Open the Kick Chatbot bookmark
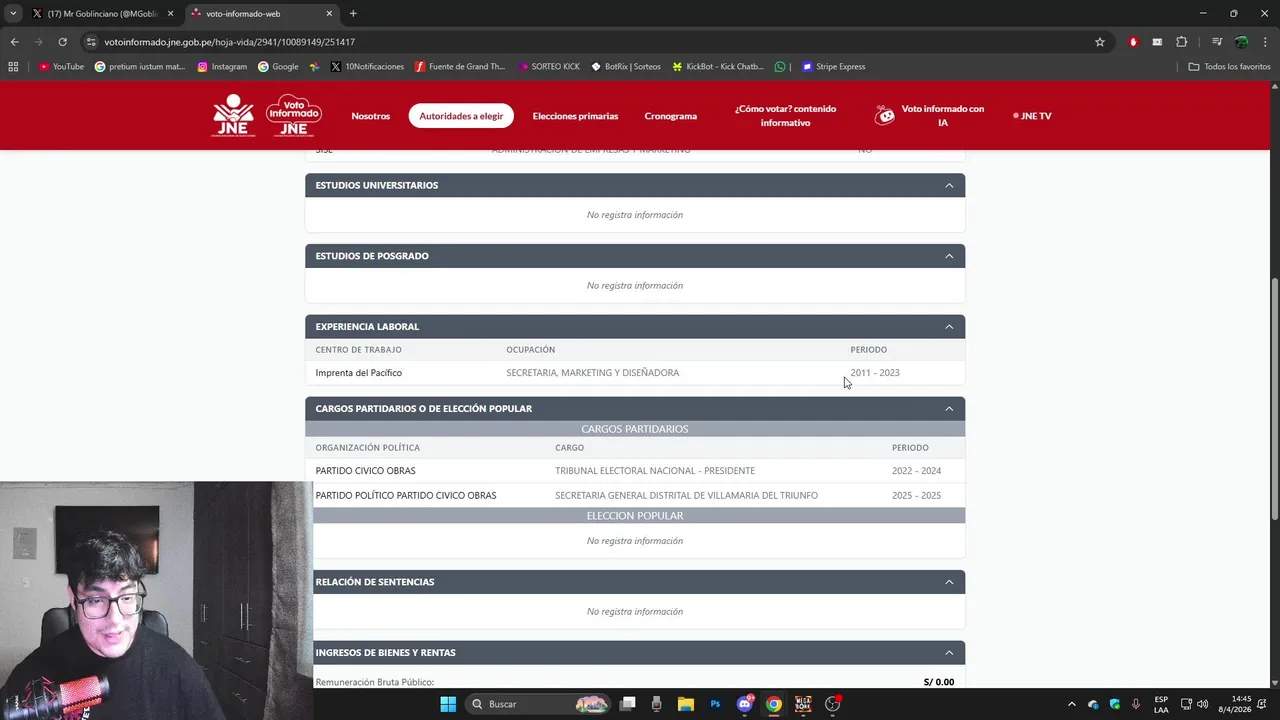This screenshot has width=1280, height=720. click(717, 67)
